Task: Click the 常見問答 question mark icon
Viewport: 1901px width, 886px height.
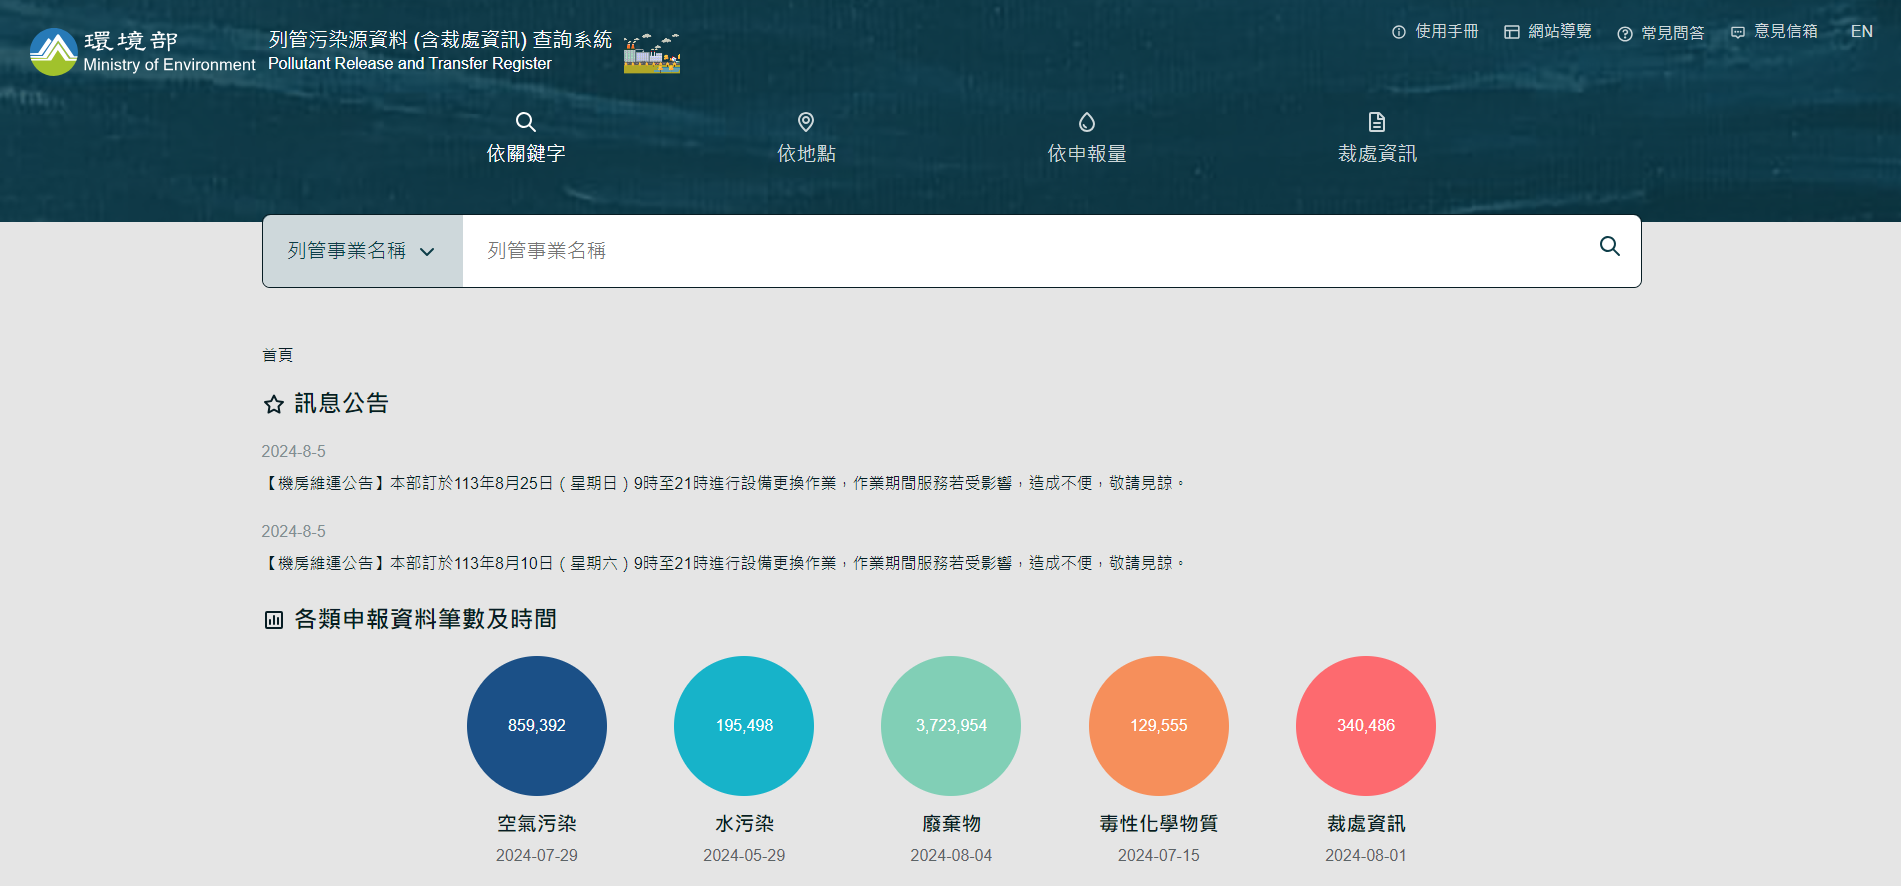Action: pyautogui.click(x=1625, y=34)
